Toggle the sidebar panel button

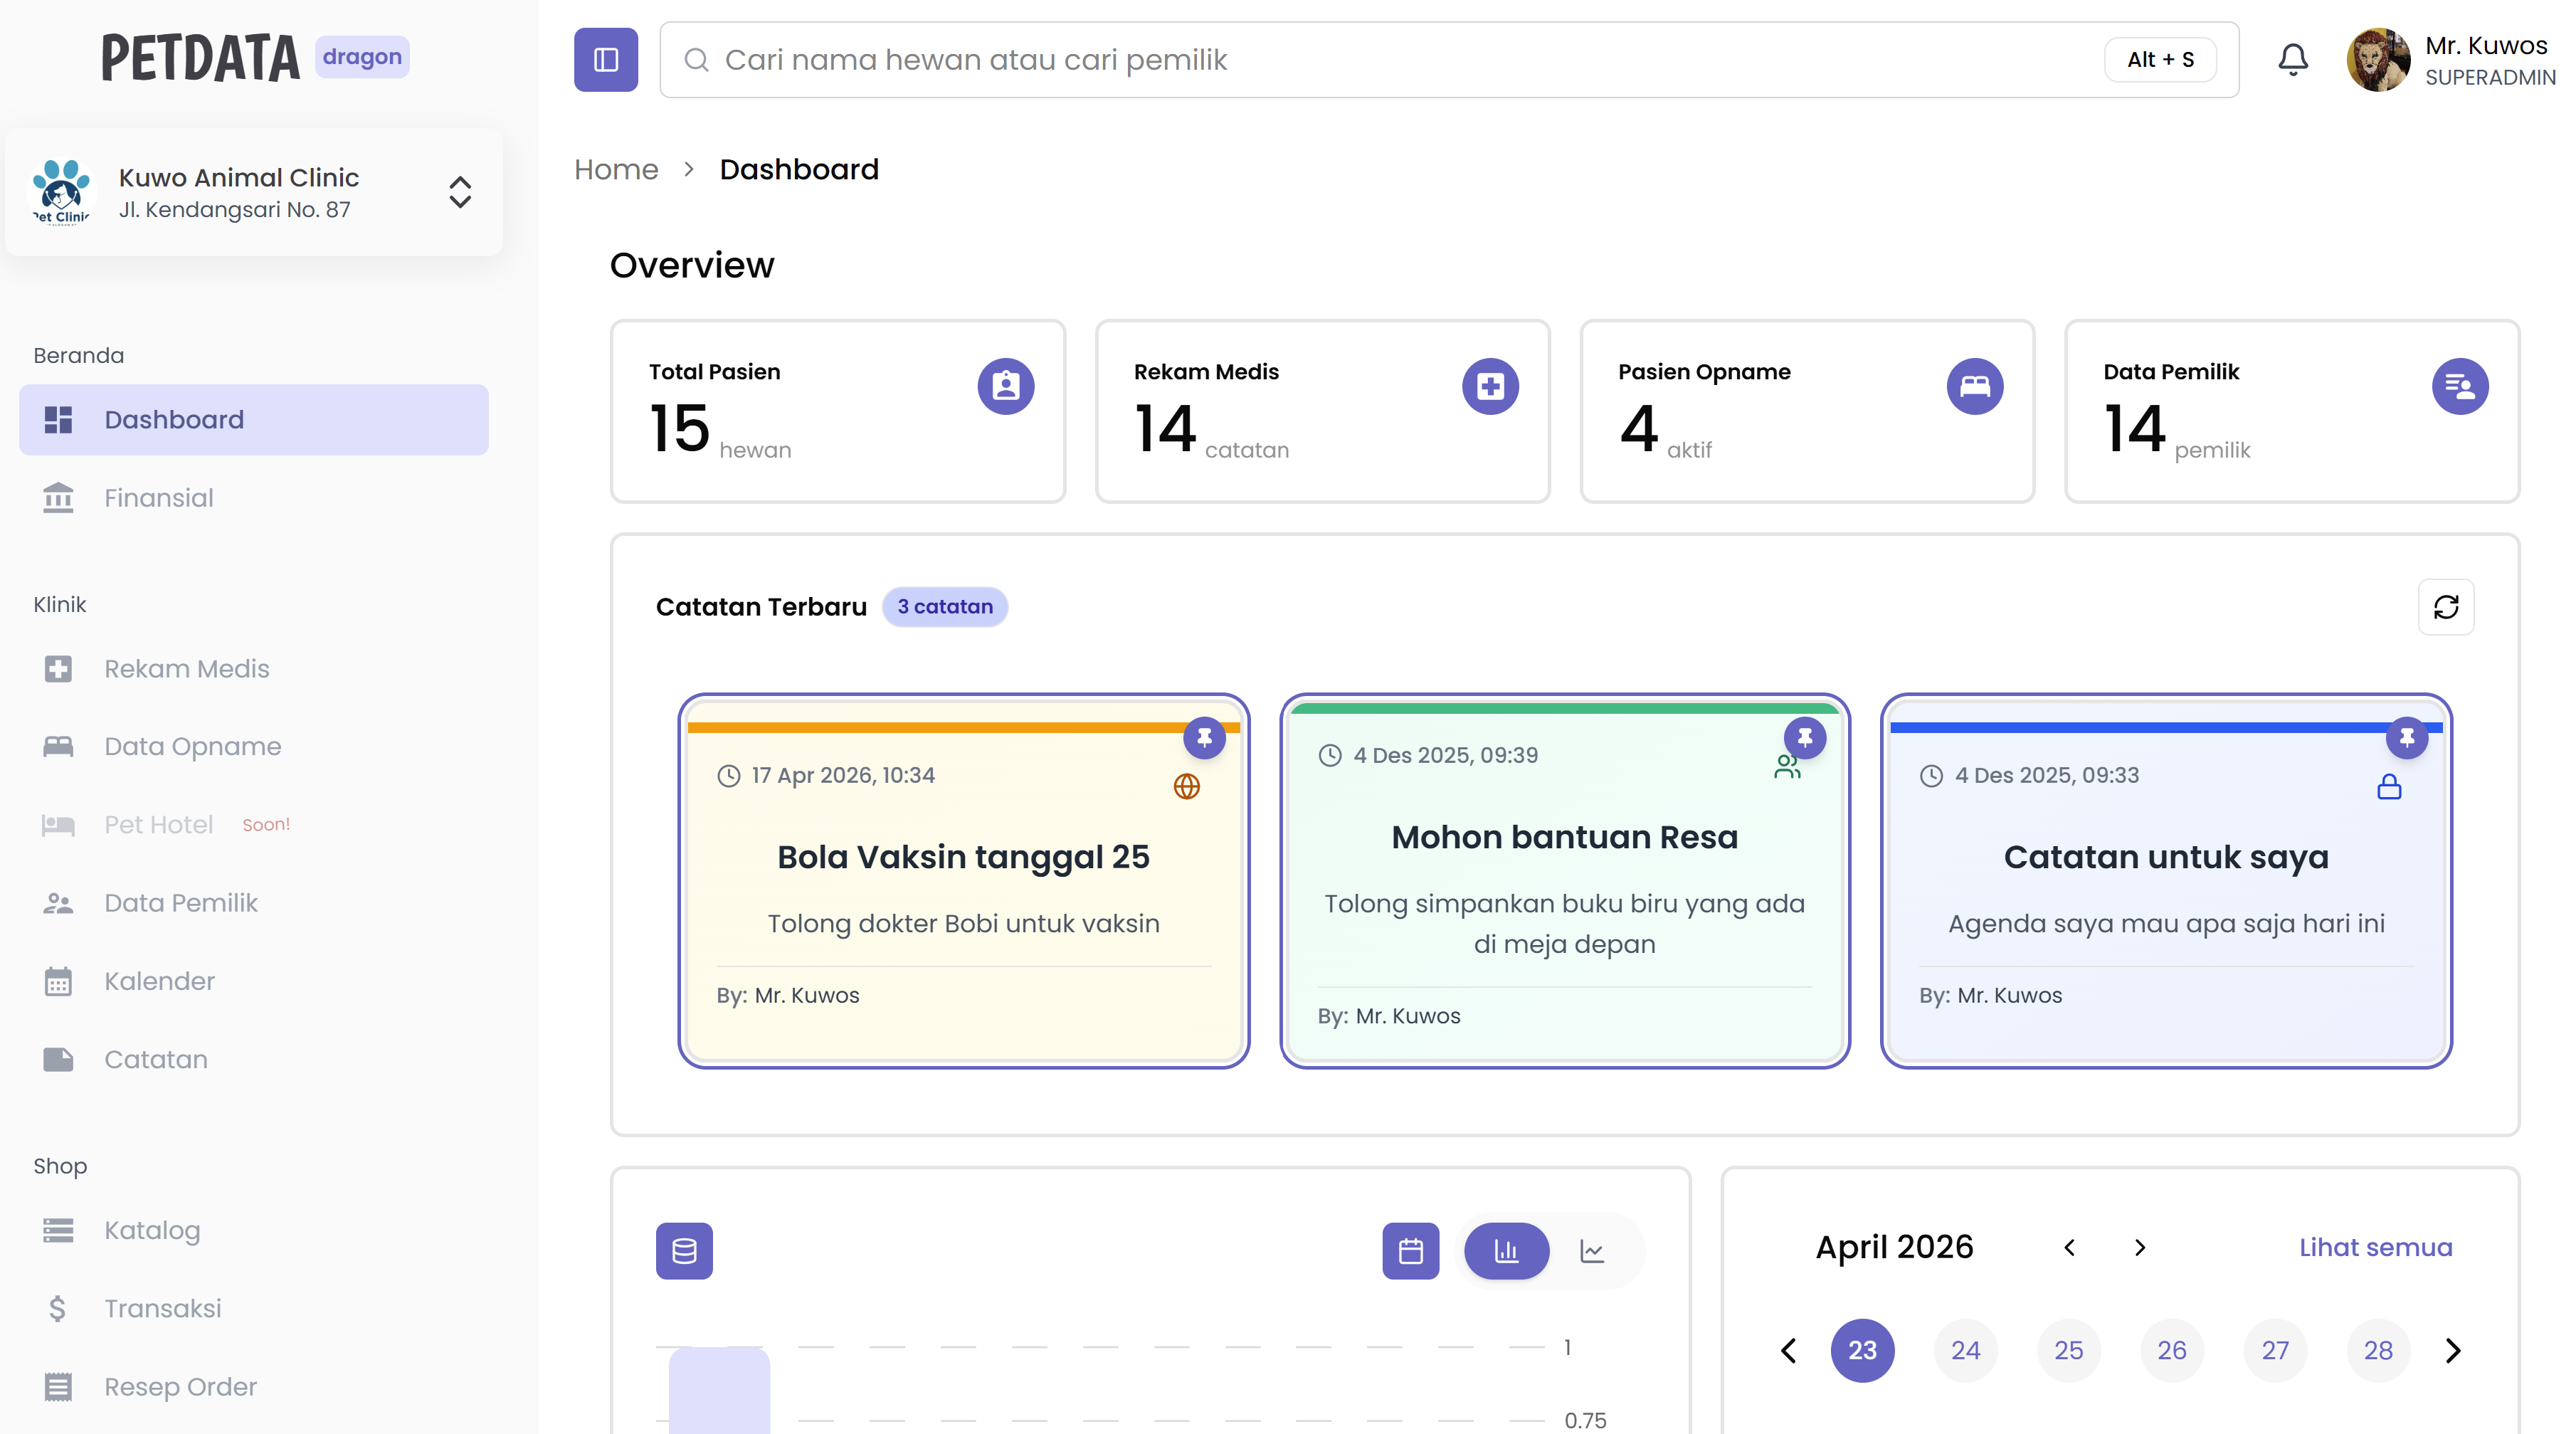(x=606, y=60)
